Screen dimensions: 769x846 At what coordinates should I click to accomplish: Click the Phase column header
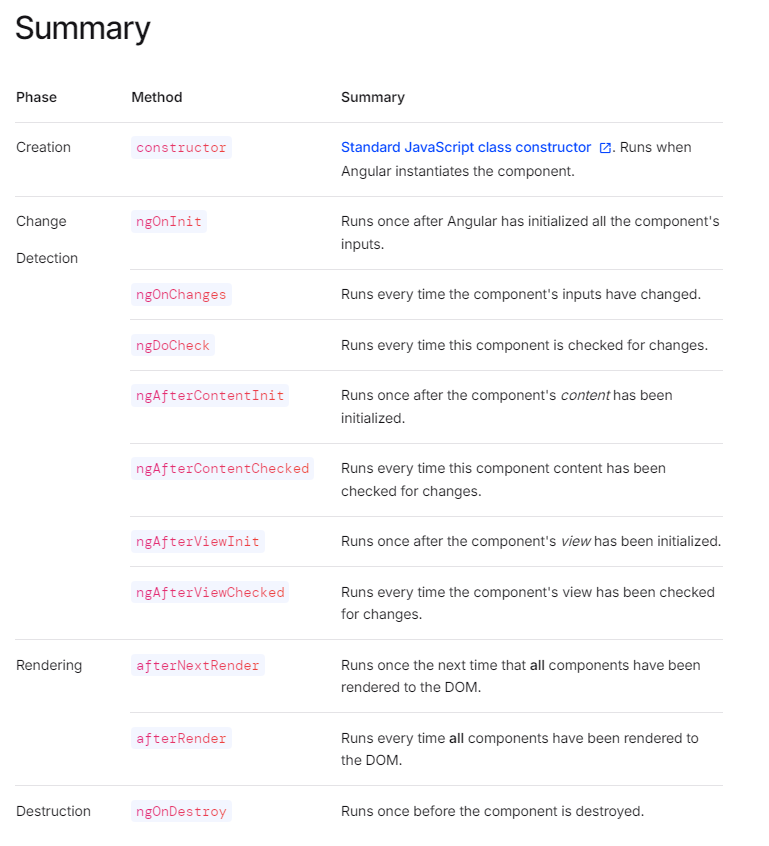coord(37,97)
